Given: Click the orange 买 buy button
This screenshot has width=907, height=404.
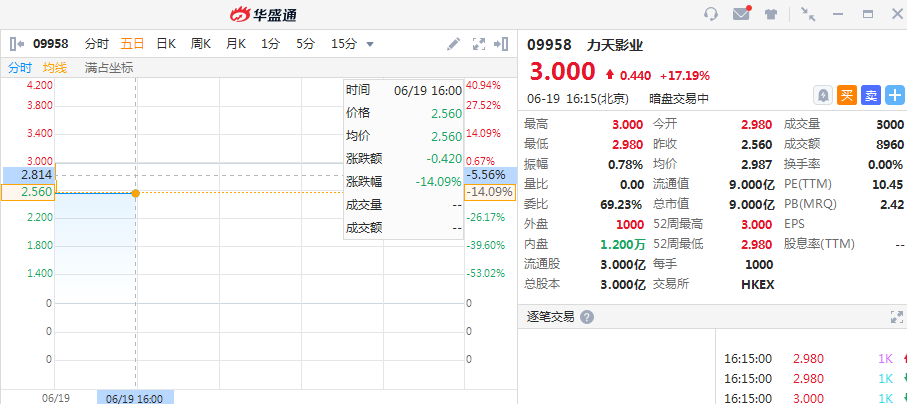Looking at the screenshot, I should pyautogui.click(x=847, y=95).
